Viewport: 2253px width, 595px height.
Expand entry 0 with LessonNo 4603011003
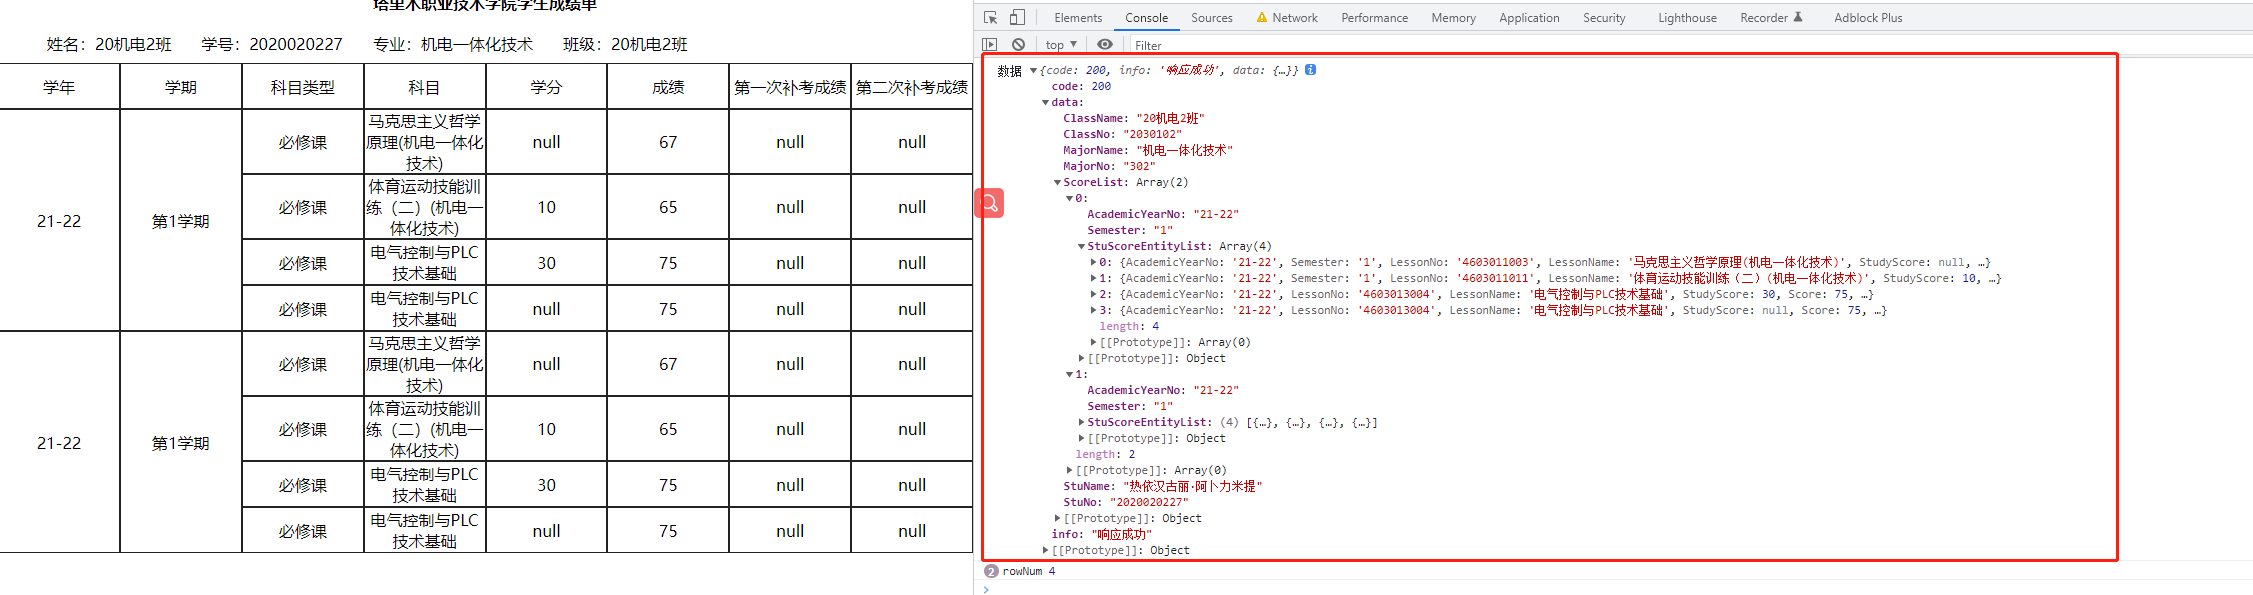coord(1093,262)
